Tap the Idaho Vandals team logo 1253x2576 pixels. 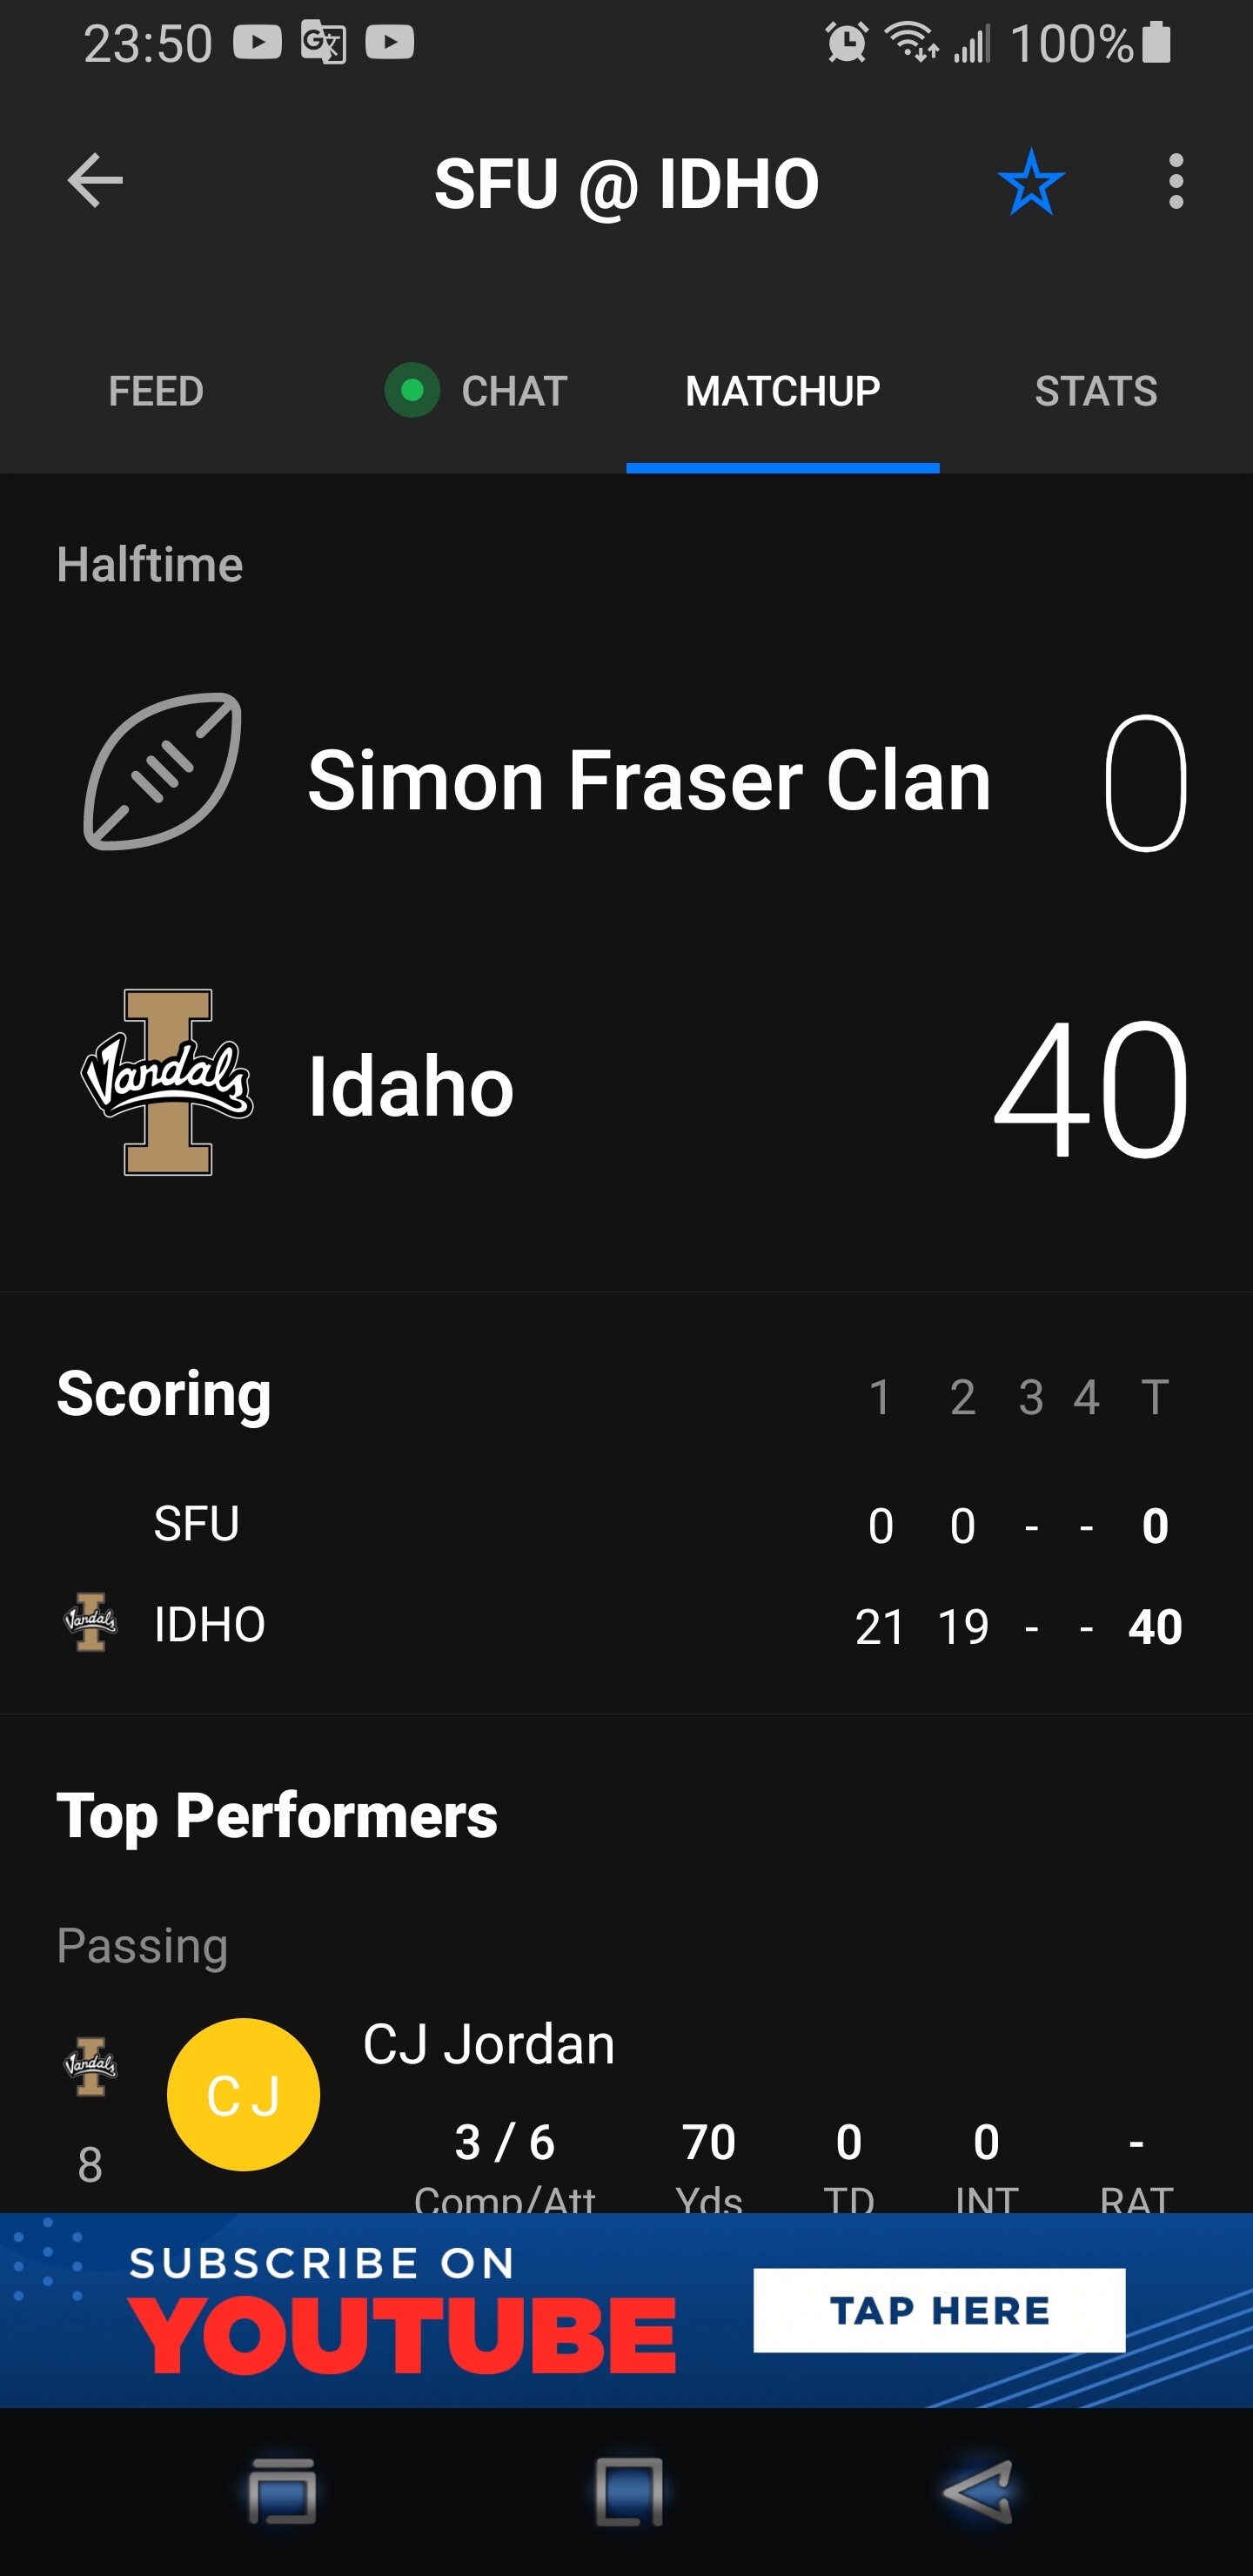pos(167,1082)
